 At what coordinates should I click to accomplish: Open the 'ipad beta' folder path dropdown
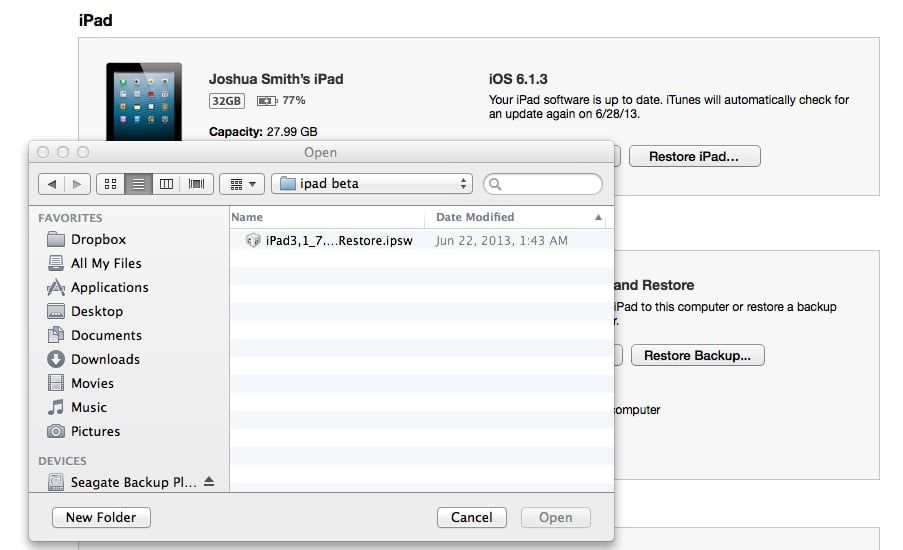(x=372, y=184)
